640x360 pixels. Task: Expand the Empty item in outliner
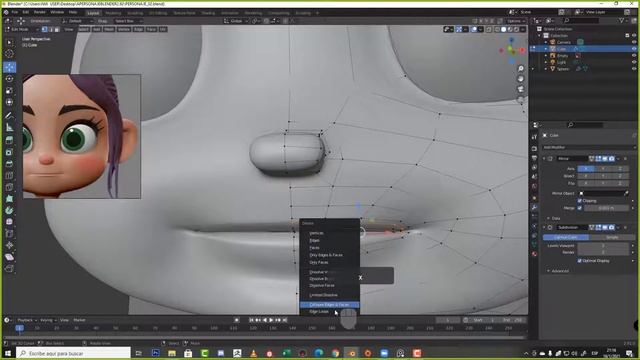(546, 56)
